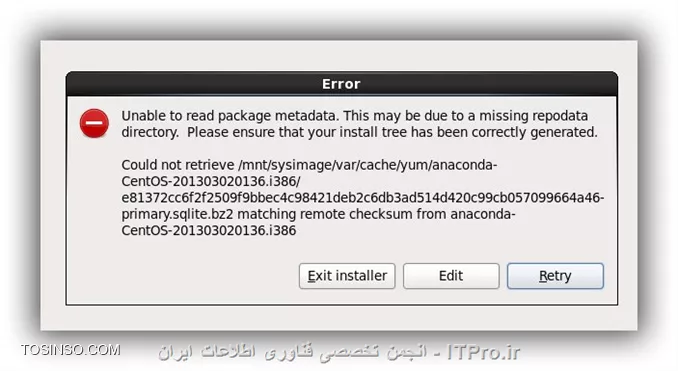Click the red error stop icon
This screenshot has width=678, height=371.
pyautogui.click(x=94, y=124)
